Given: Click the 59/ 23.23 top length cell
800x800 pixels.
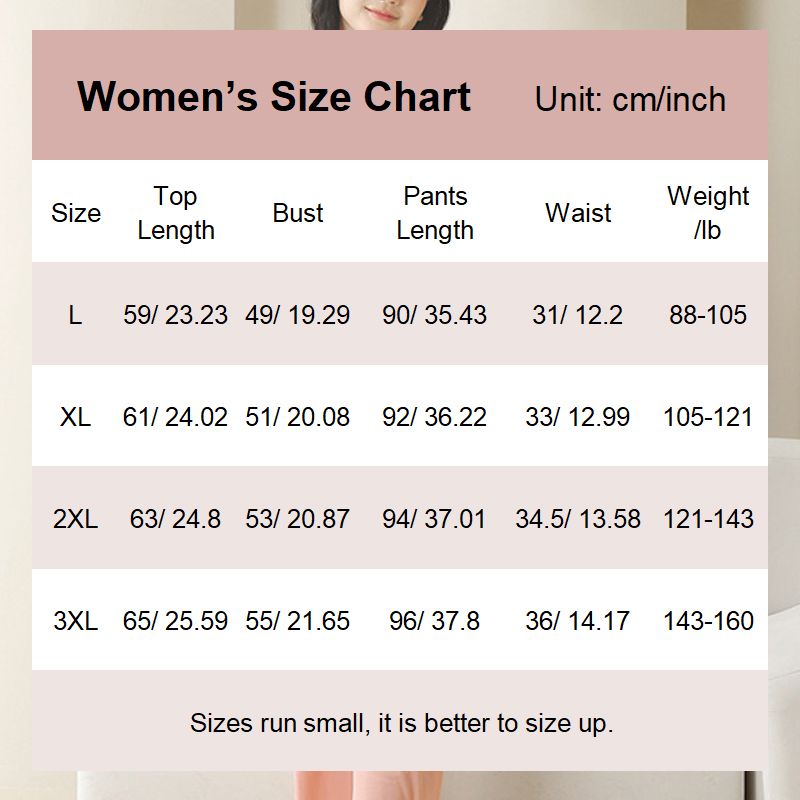Looking at the screenshot, I should pyautogui.click(x=176, y=315).
